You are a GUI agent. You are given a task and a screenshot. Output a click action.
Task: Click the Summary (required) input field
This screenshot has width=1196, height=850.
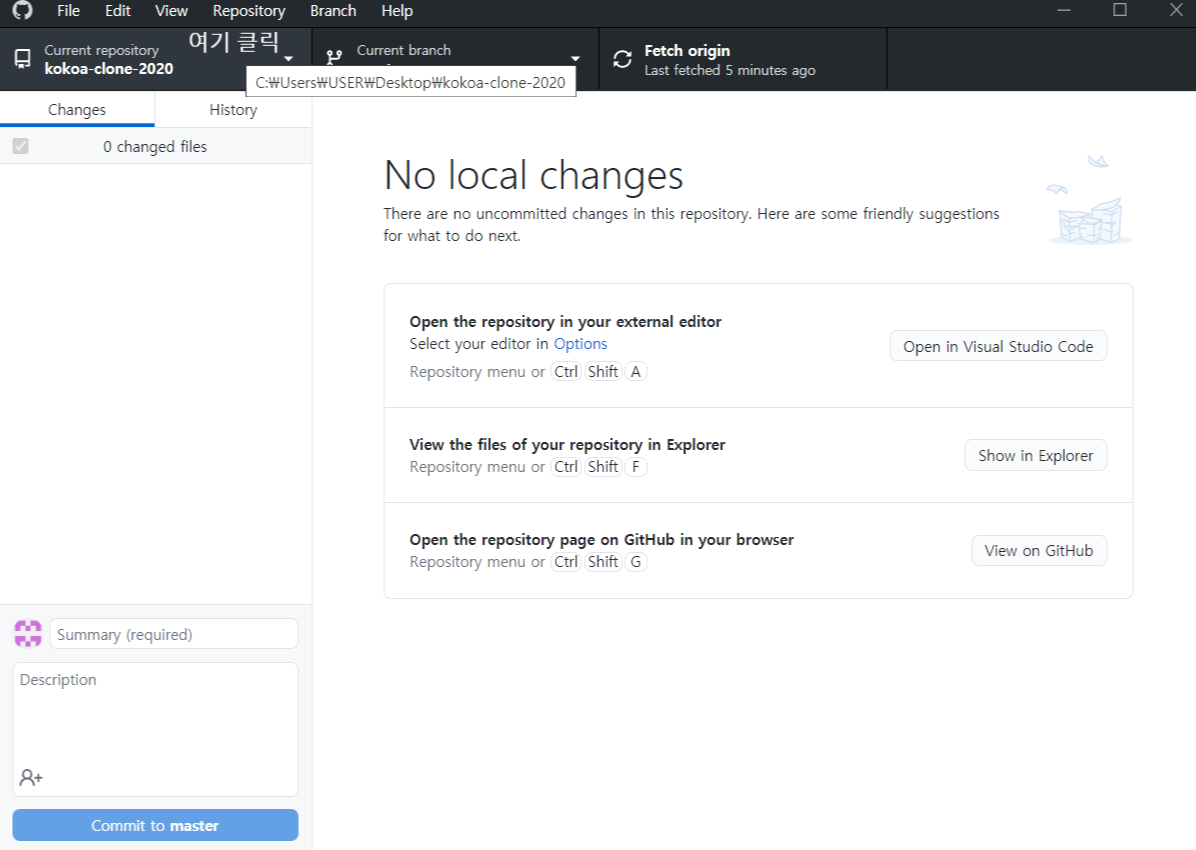[174, 634]
